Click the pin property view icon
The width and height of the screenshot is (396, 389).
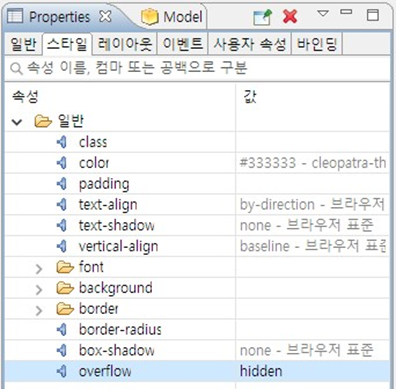coord(262,17)
